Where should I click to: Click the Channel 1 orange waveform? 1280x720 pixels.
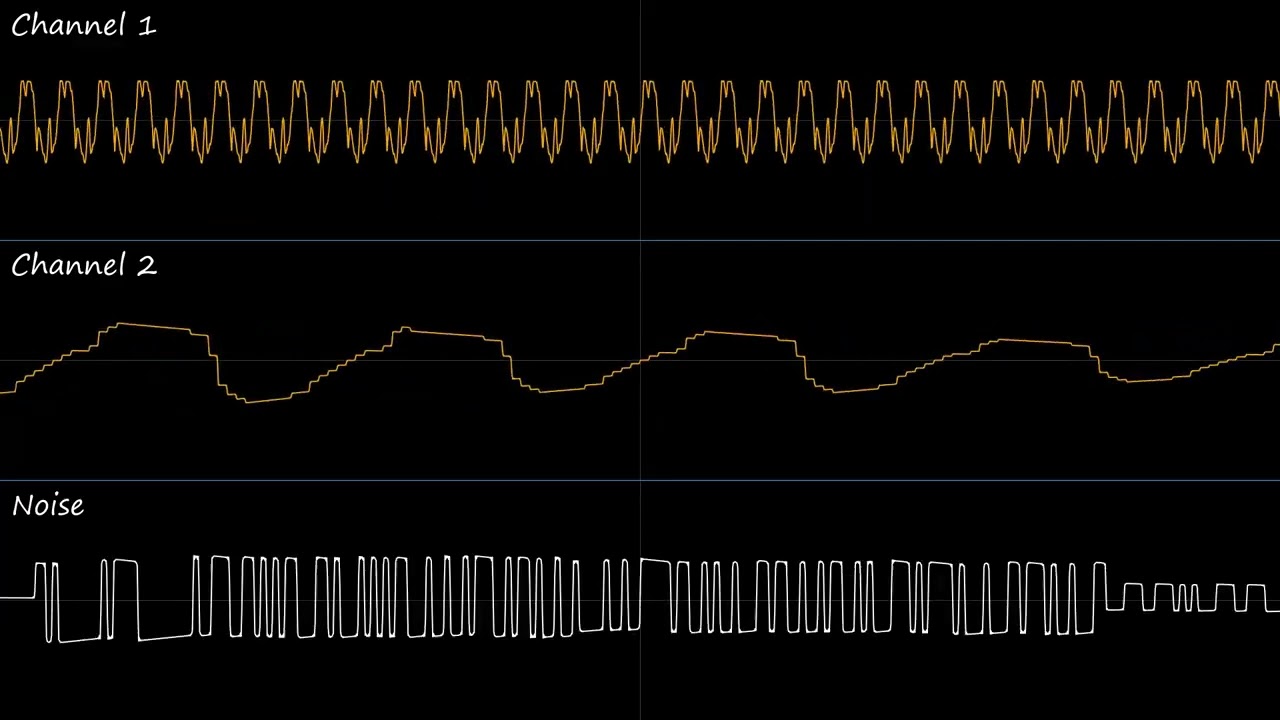click(x=640, y=121)
